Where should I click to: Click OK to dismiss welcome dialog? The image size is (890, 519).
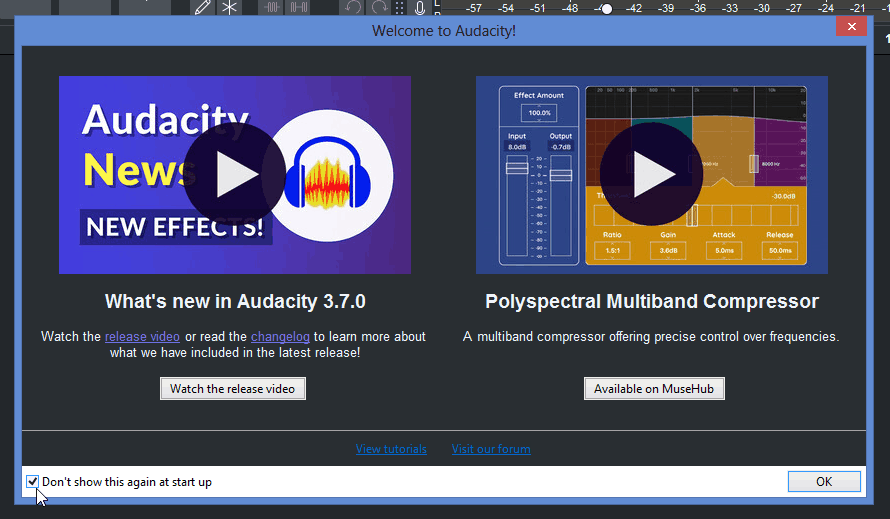(824, 482)
